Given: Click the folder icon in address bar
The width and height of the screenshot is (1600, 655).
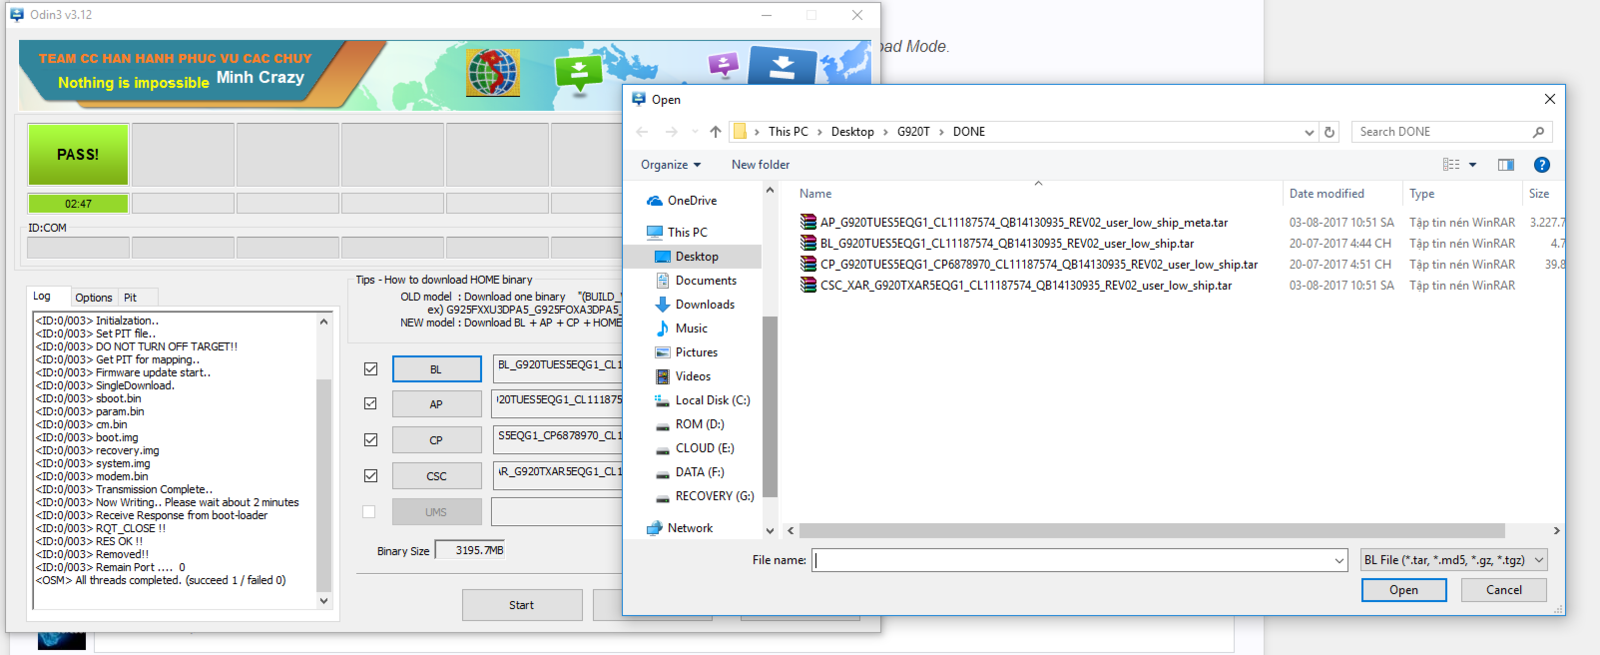Looking at the screenshot, I should (740, 132).
